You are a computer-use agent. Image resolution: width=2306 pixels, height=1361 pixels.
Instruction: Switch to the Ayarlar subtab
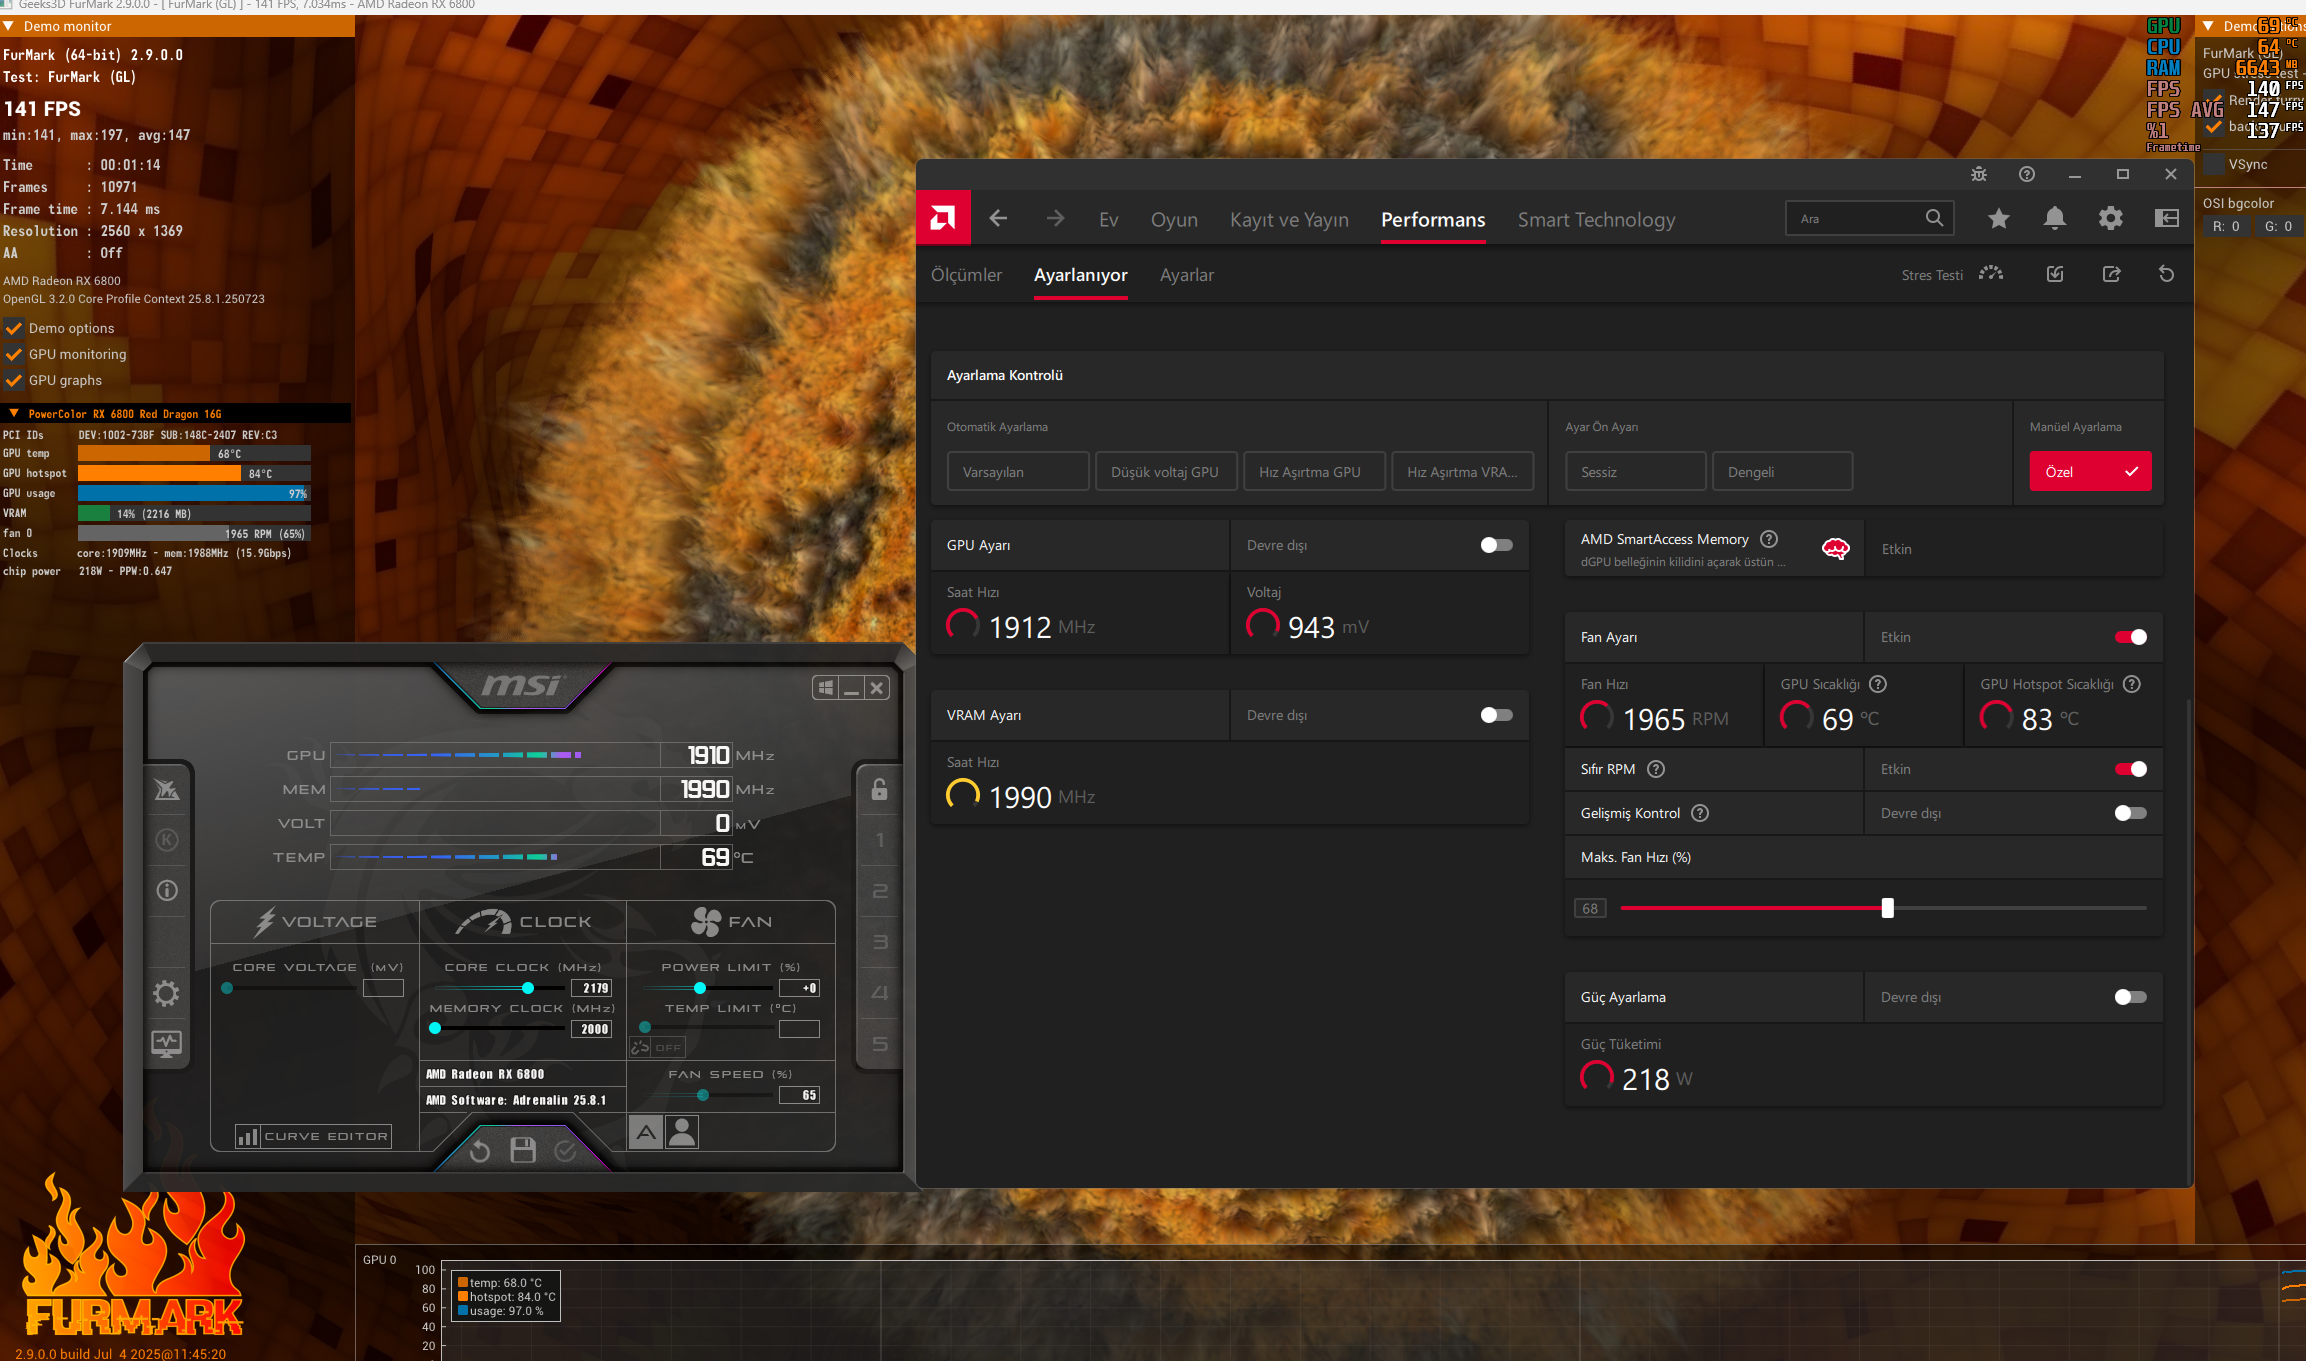tap(1187, 275)
